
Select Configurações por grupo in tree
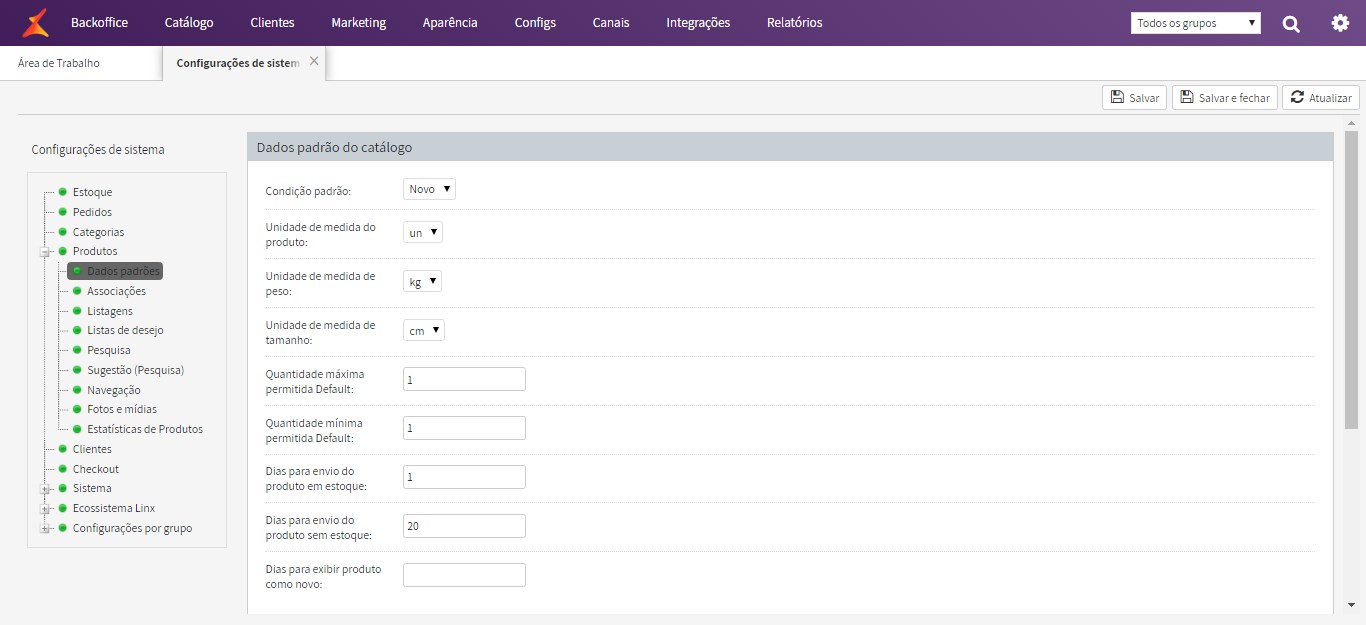(132, 528)
